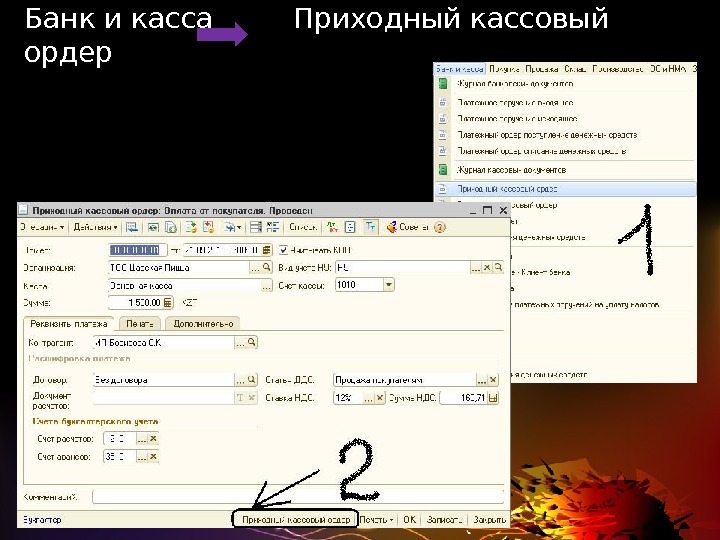Choose Платежное поручение входящее menu entry
The height and width of the screenshot is (540, 720).
[515, 102]
